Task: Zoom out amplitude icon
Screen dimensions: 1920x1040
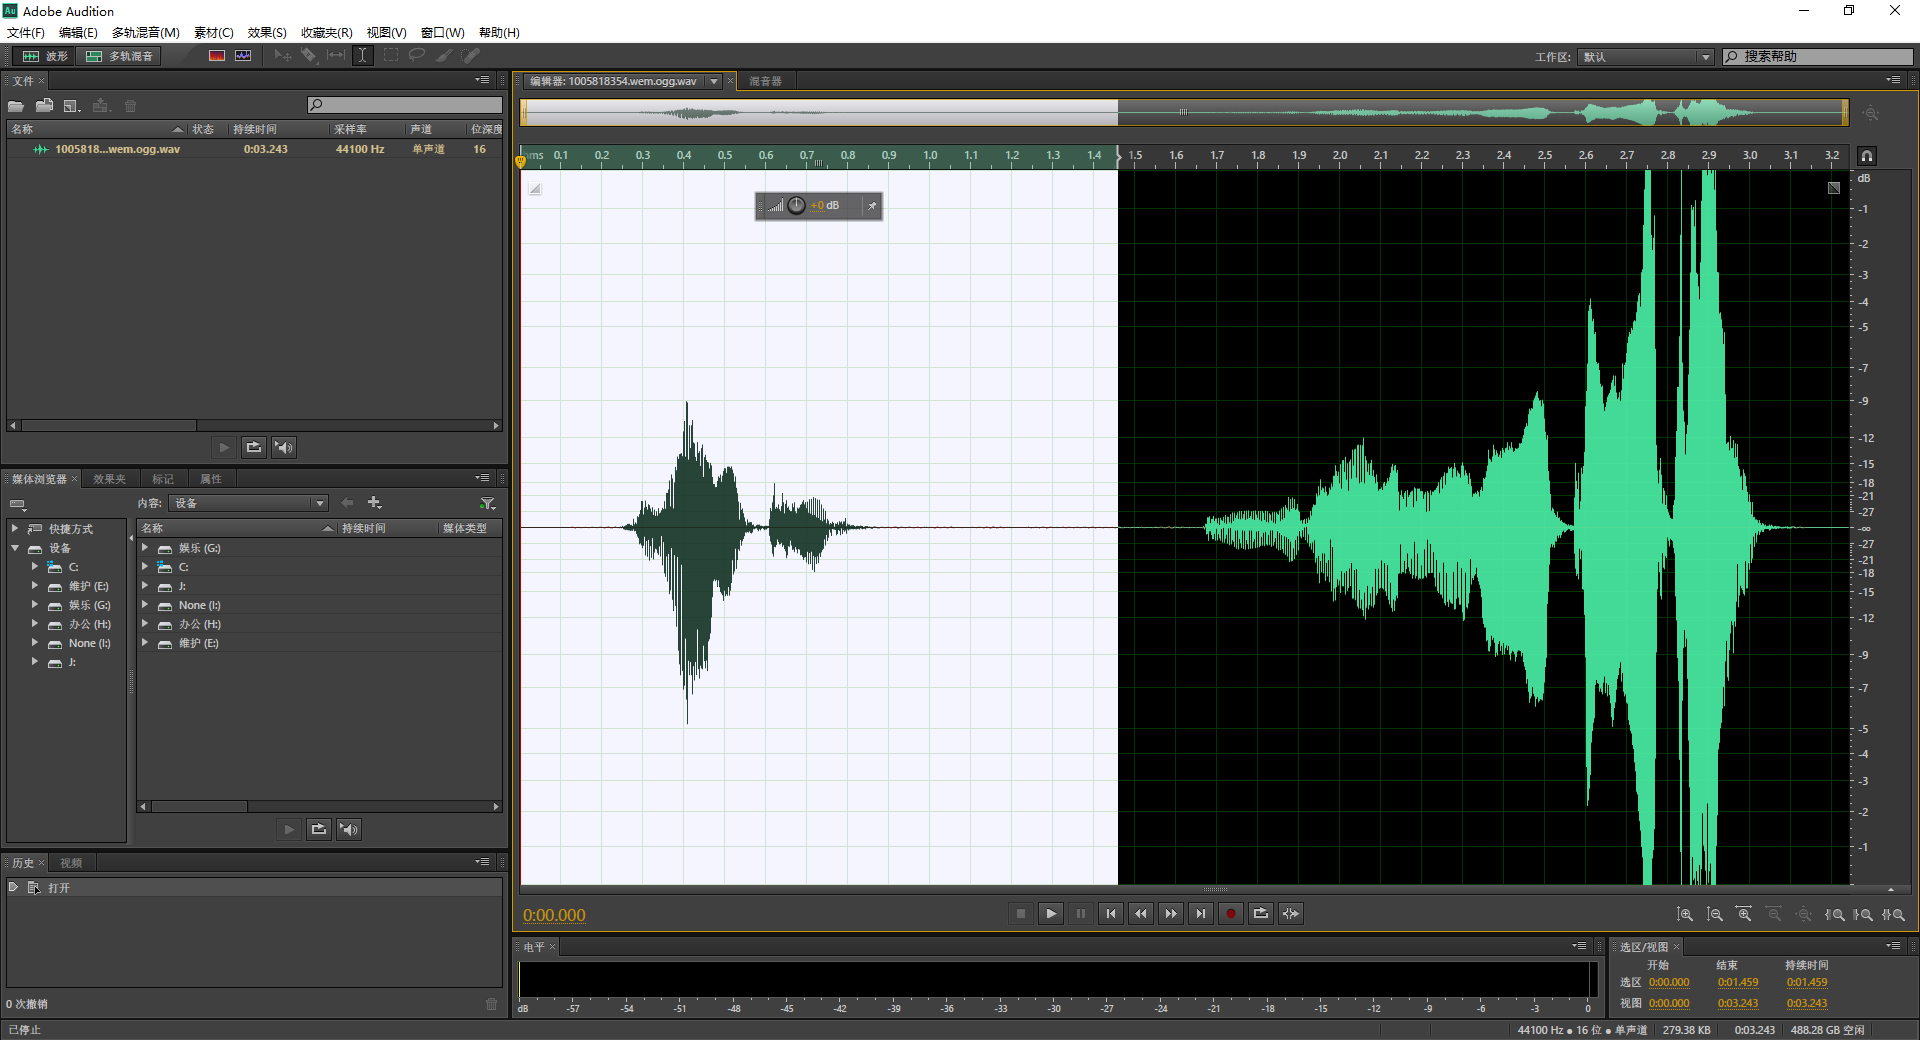Action: (x=1715, y=914)
